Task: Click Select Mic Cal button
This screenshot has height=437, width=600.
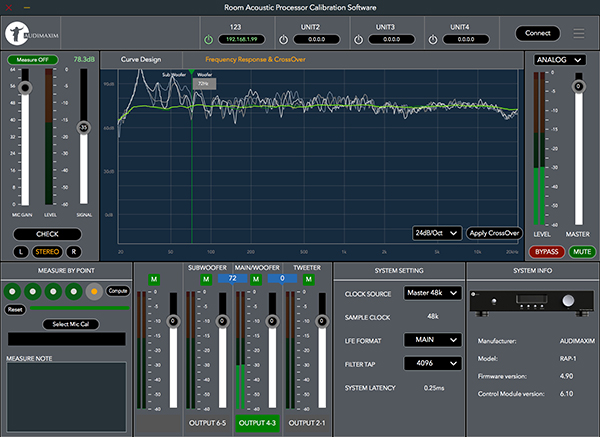Action: click(71, 324)
